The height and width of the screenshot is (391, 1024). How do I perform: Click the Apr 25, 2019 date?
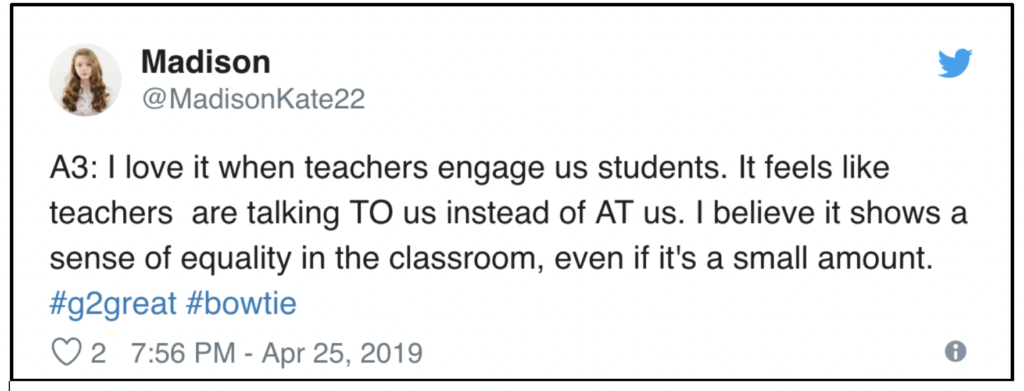(342, 353)
